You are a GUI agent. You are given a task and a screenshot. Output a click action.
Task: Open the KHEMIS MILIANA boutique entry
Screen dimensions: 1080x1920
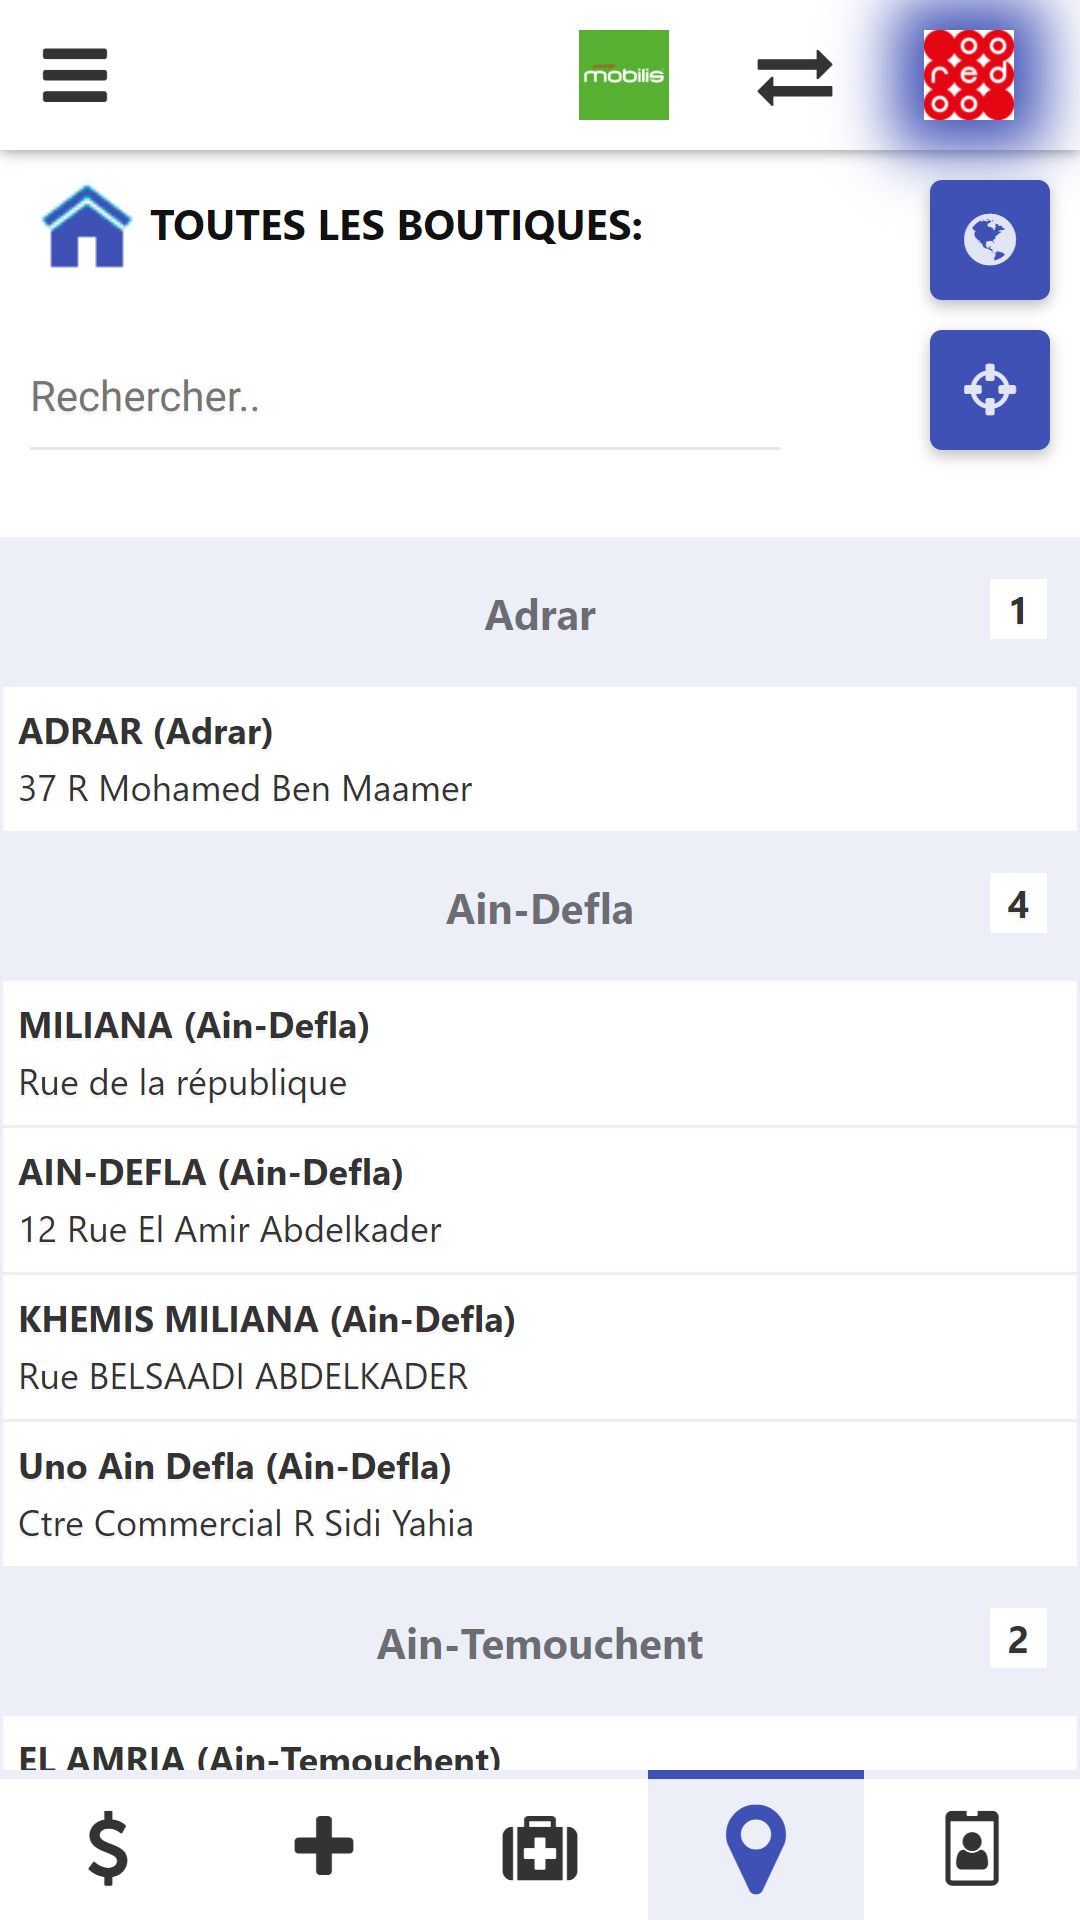point(540,1348)
